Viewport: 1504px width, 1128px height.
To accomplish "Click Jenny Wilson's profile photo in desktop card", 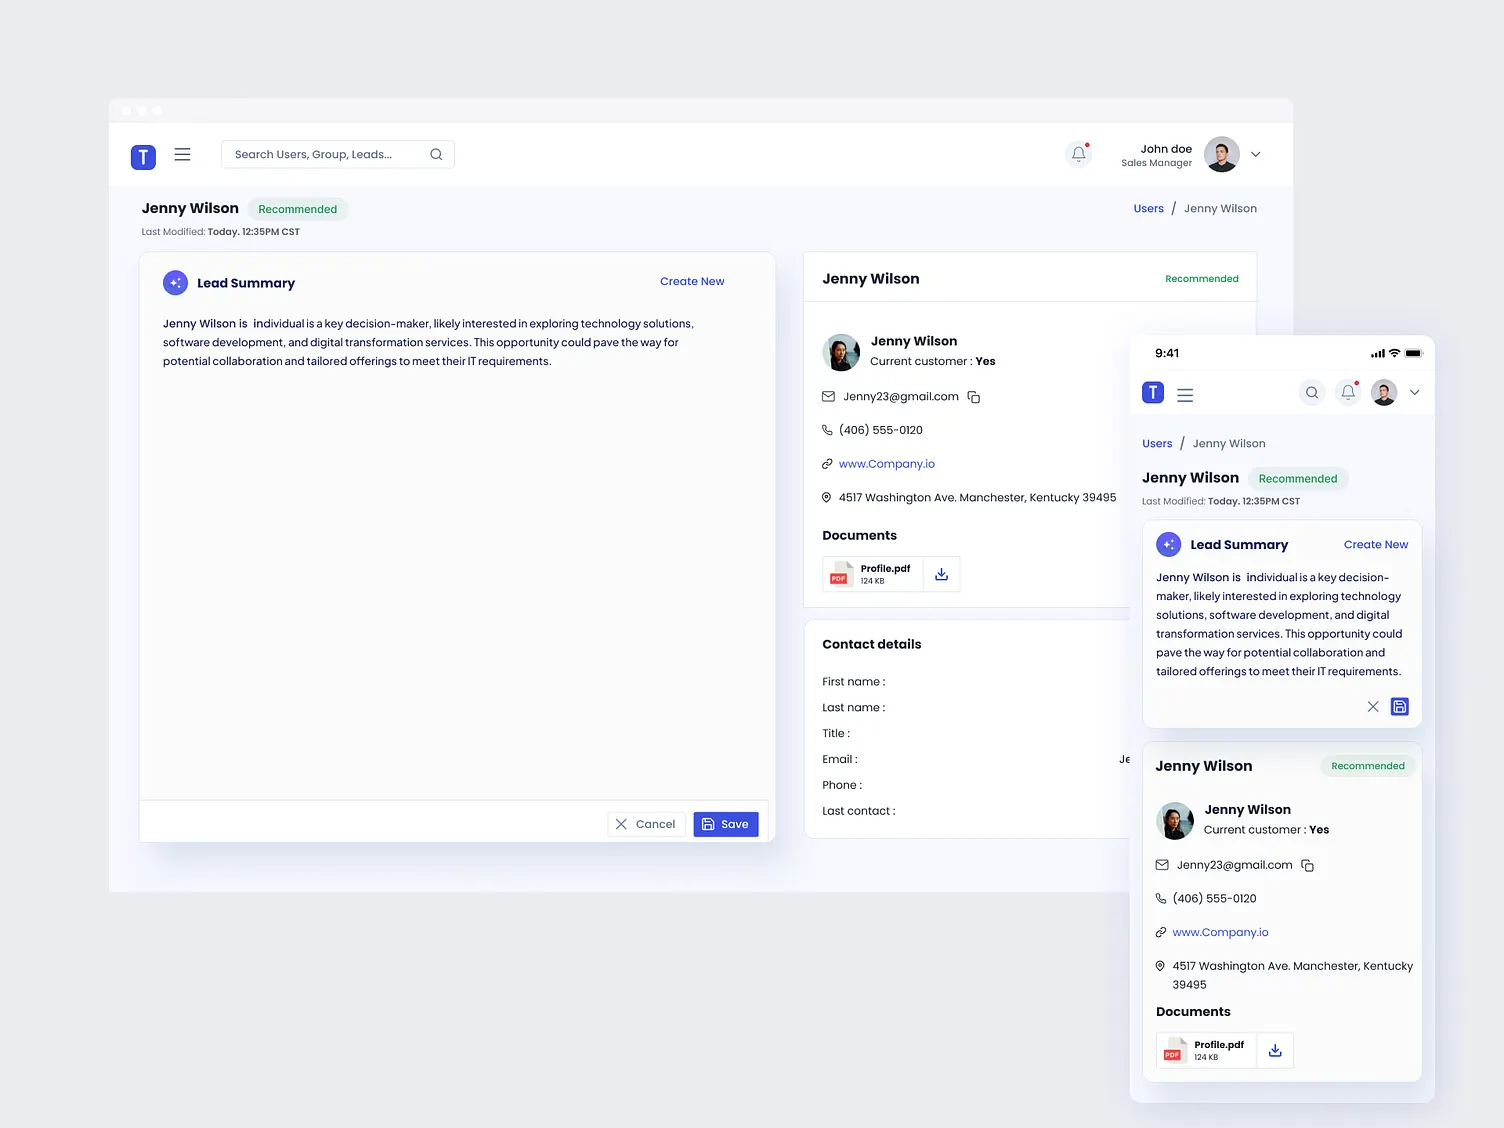I will pos(841,352).
